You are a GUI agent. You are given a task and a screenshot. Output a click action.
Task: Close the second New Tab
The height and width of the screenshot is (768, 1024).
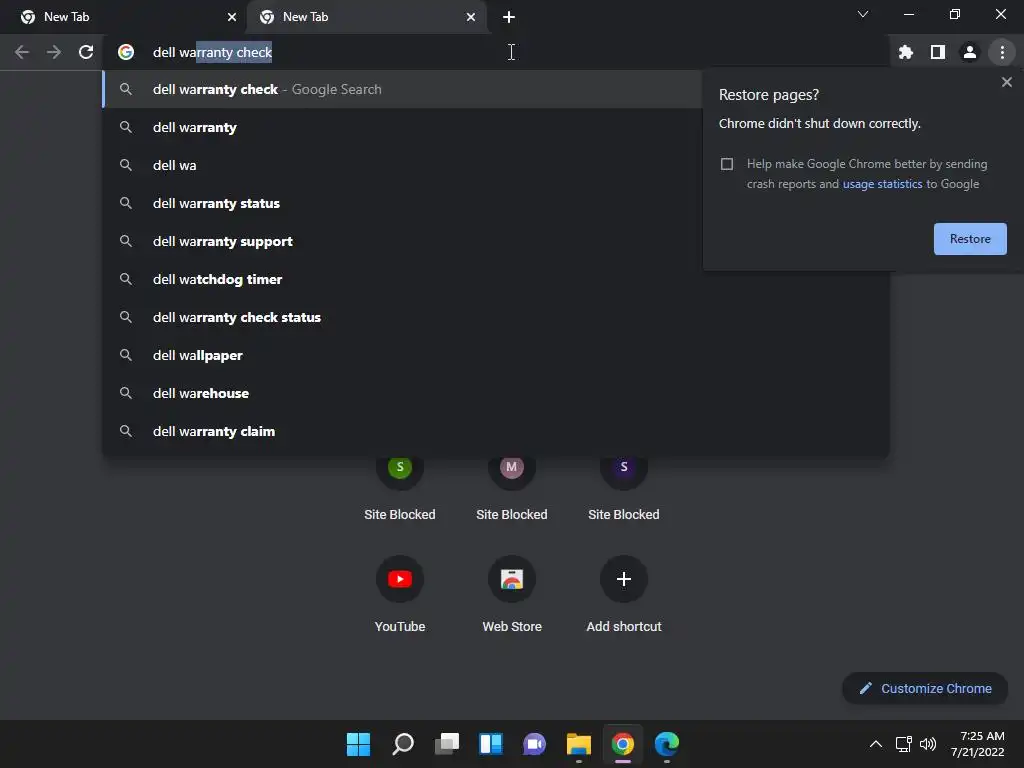pos(471,17)
